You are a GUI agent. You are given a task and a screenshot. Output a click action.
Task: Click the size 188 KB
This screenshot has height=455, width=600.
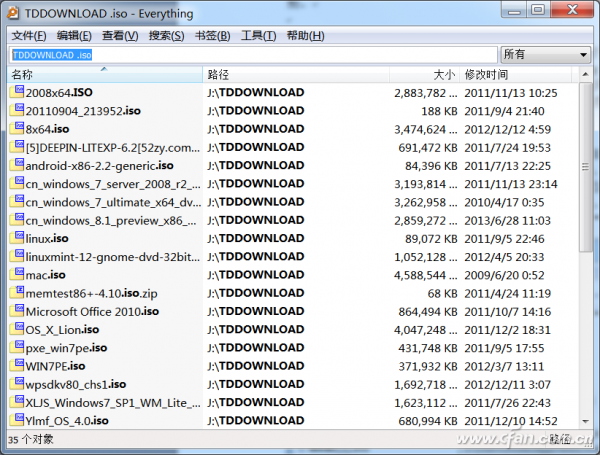click(439, 111)
